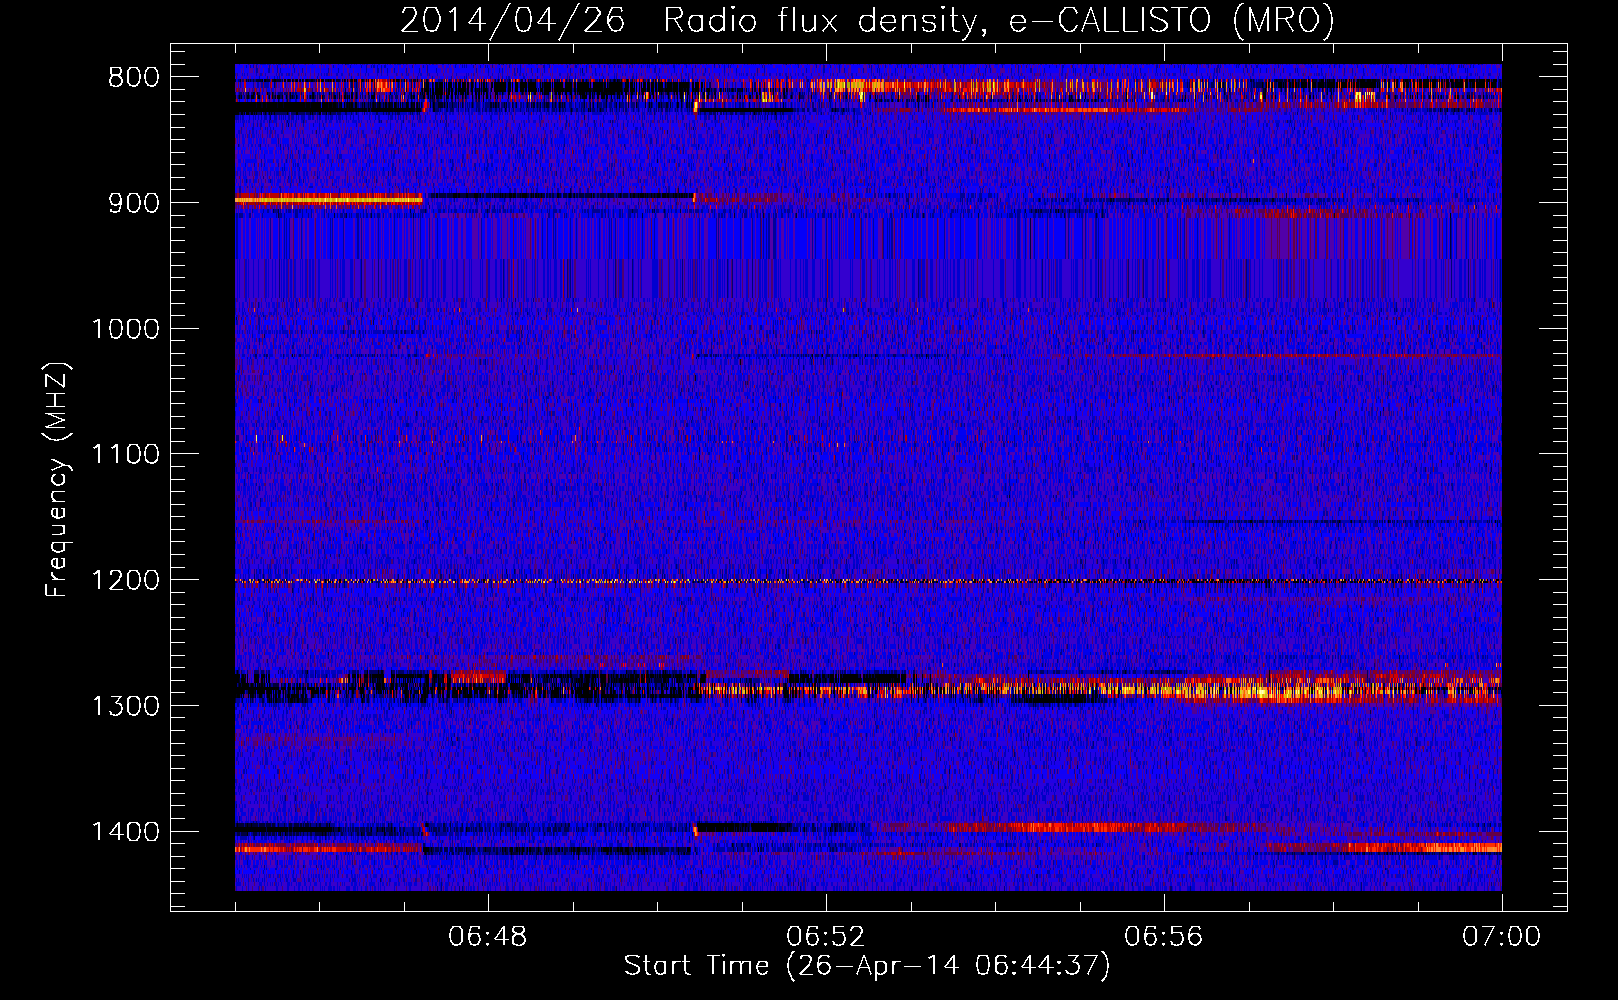Click the '07:00' time axis label
Image resolution: width=1618 pixels, height=1000 pixels.
1501,937
